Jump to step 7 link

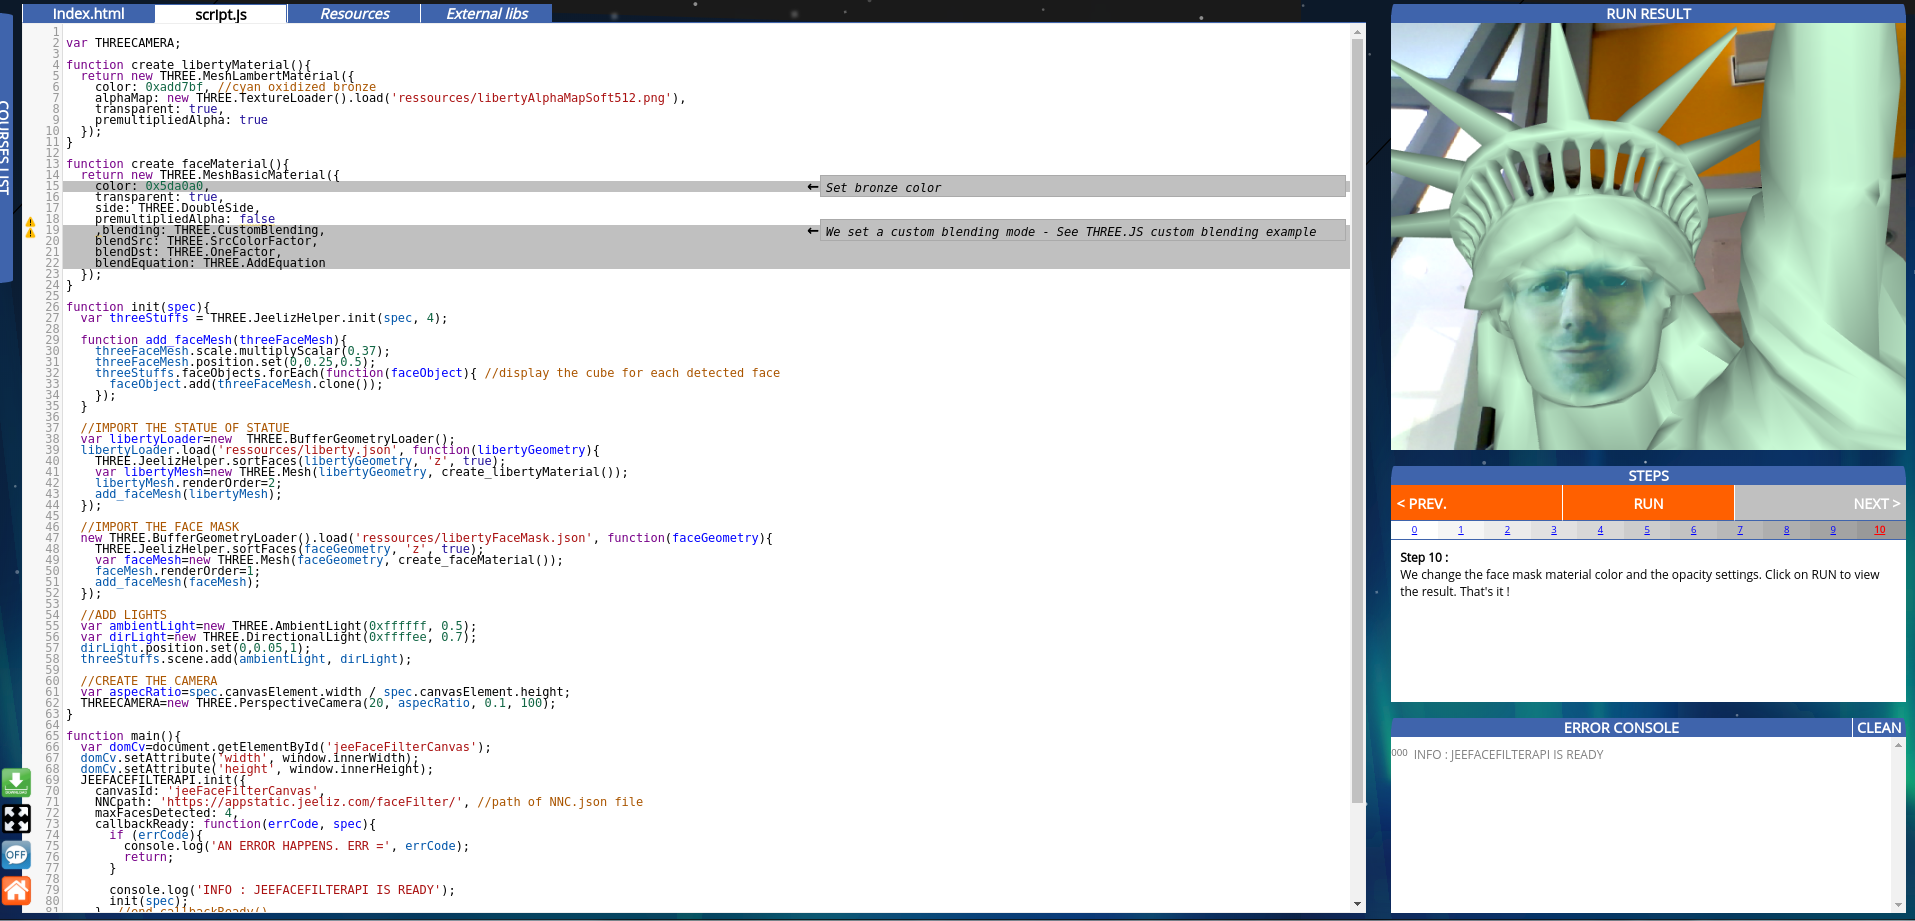1740,530
